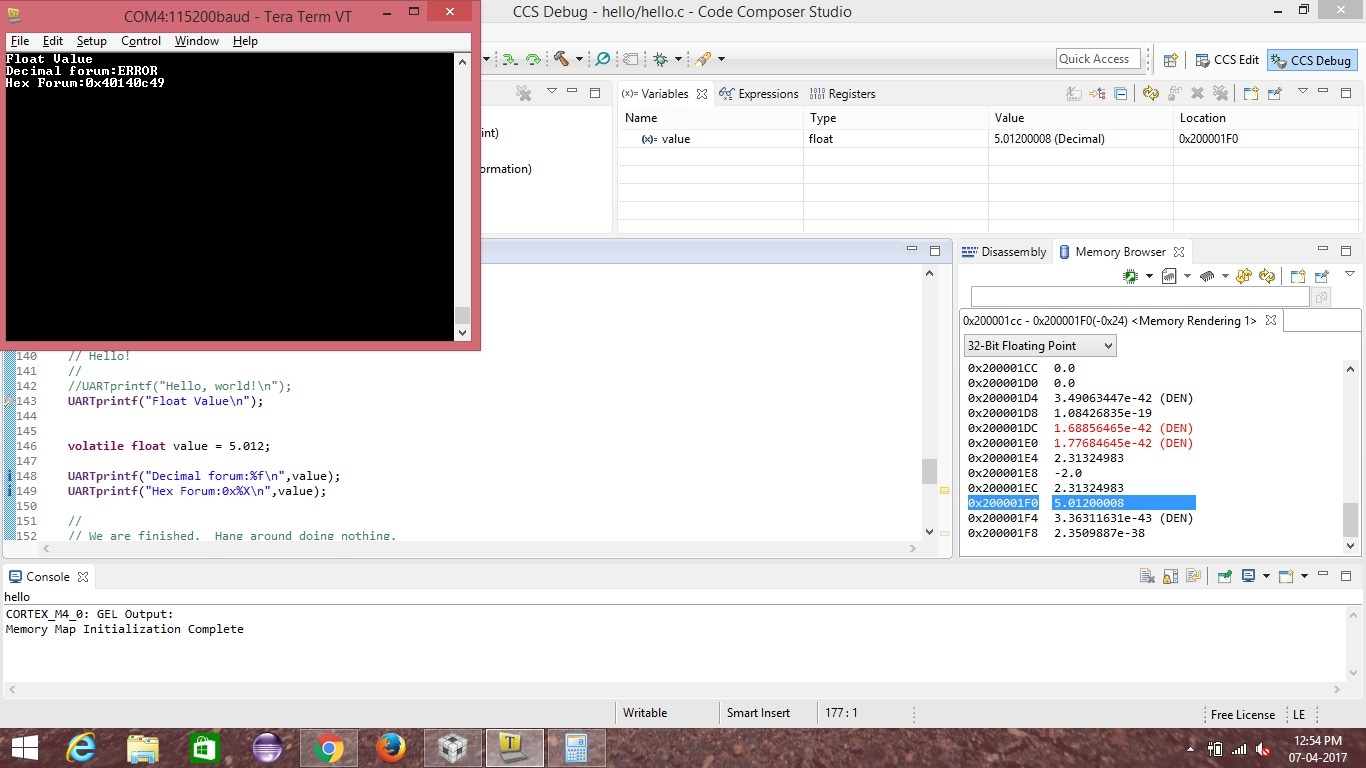The height and width of the screenshot is (768, 1366).
Task: Click the Refresh icon in Variables view
Action: click(1150, 93)
